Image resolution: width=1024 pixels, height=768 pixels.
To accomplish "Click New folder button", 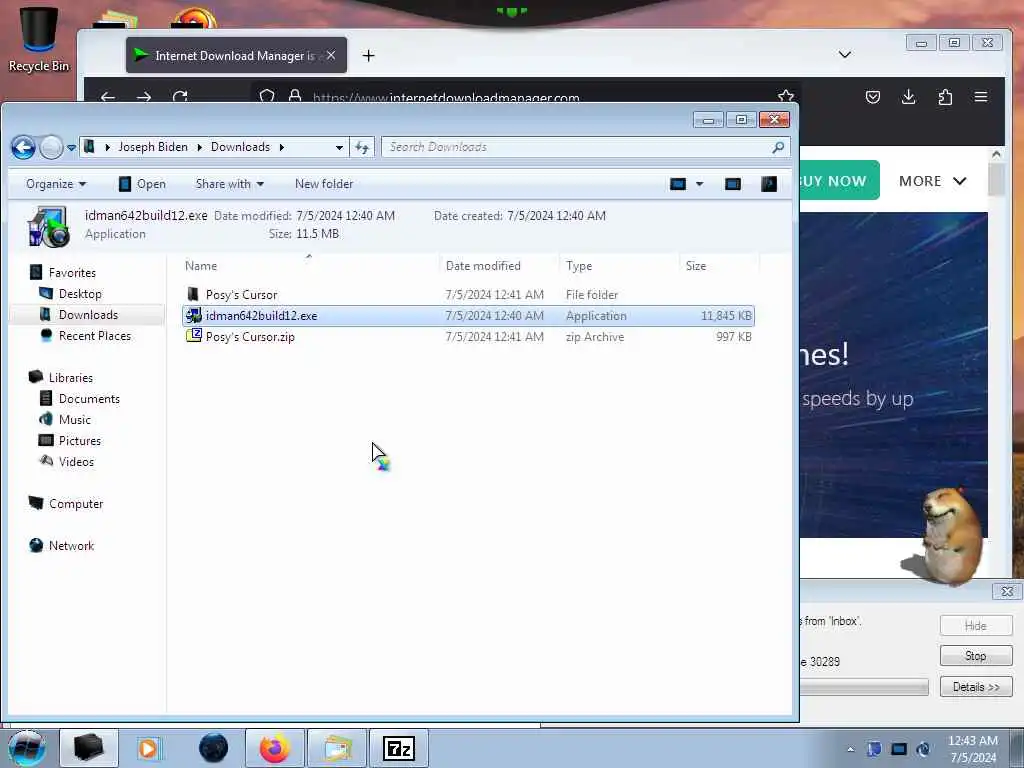I will [x=324, y=184].
